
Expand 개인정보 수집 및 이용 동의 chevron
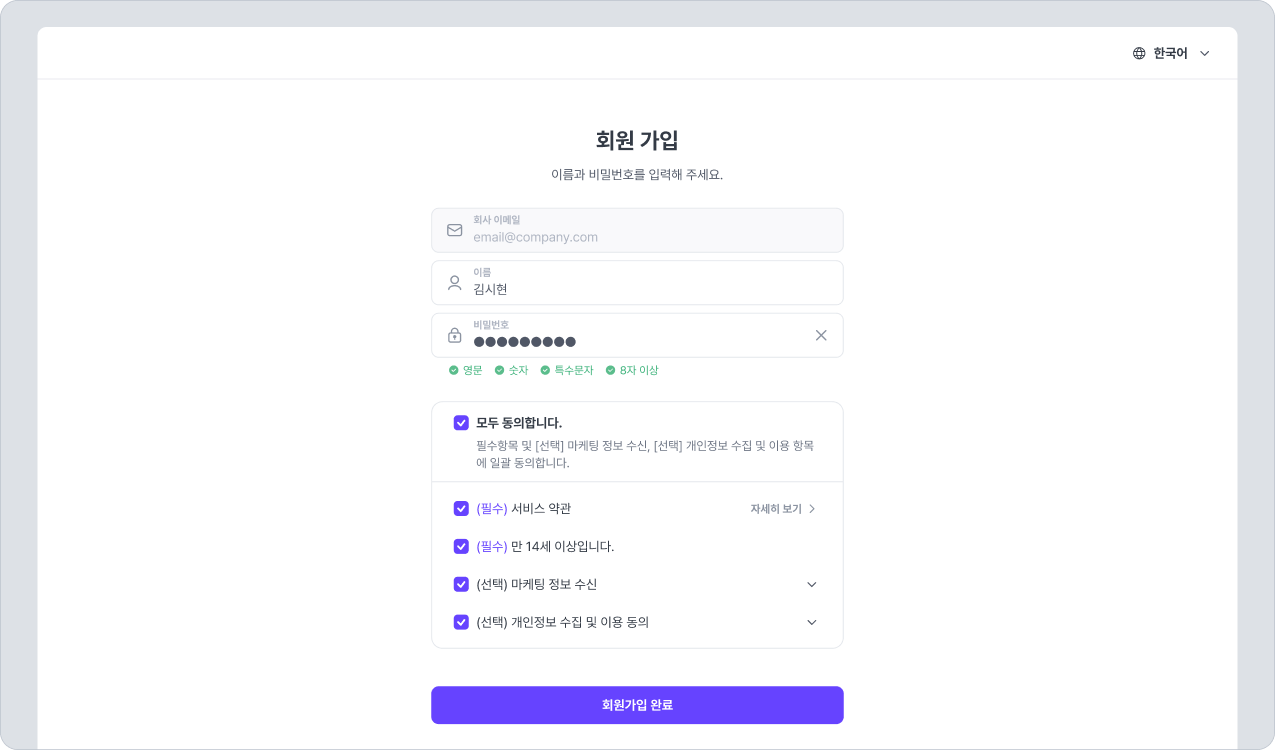[812, 622]
